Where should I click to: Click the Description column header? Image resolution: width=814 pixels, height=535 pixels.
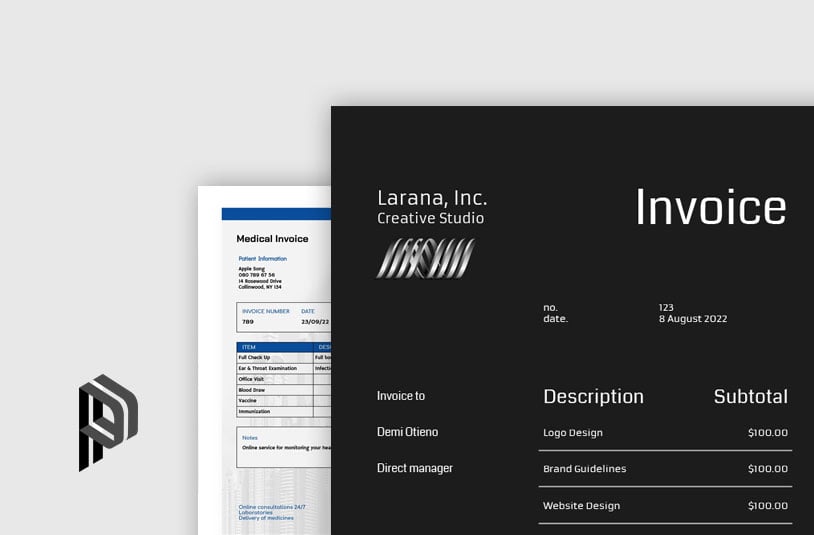593,396
